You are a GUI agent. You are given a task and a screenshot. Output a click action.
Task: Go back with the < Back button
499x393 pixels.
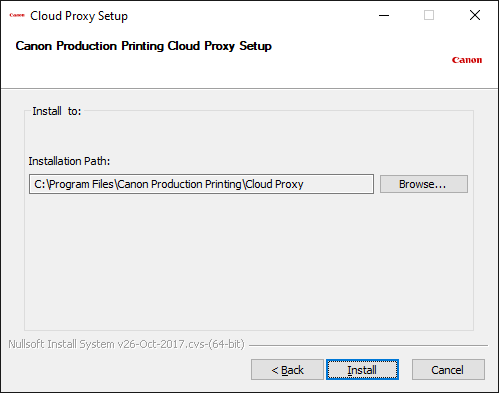click(287, 369)
